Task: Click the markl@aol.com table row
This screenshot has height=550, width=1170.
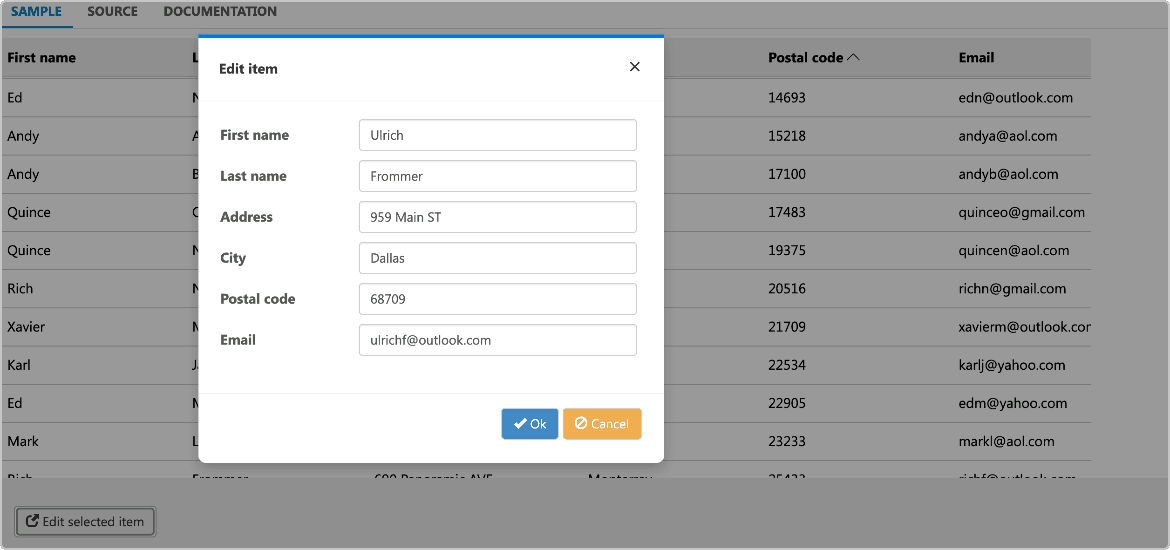Action: point(546,441)
